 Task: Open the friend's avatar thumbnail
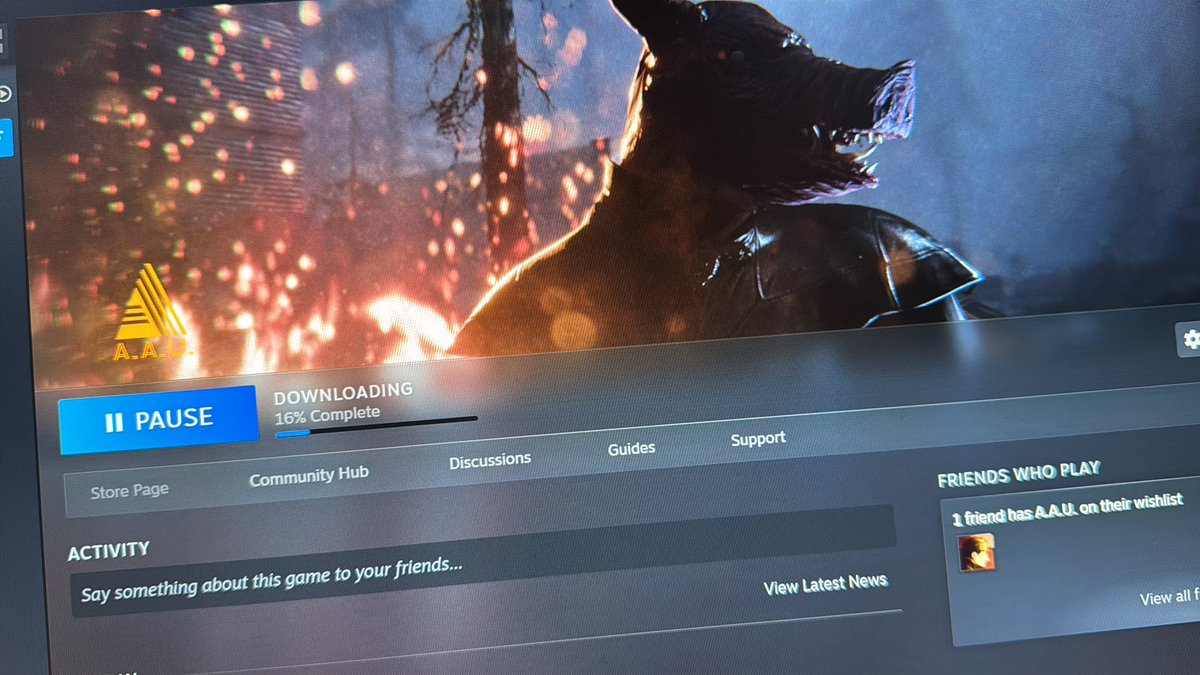pos(976,552)
